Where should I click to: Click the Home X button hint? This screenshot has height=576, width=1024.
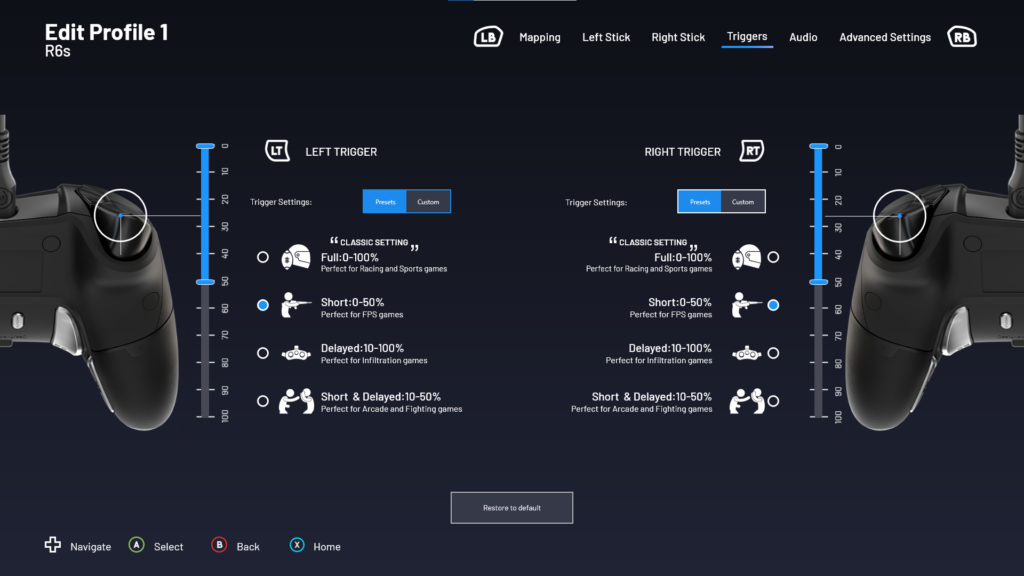pos(297,546)
